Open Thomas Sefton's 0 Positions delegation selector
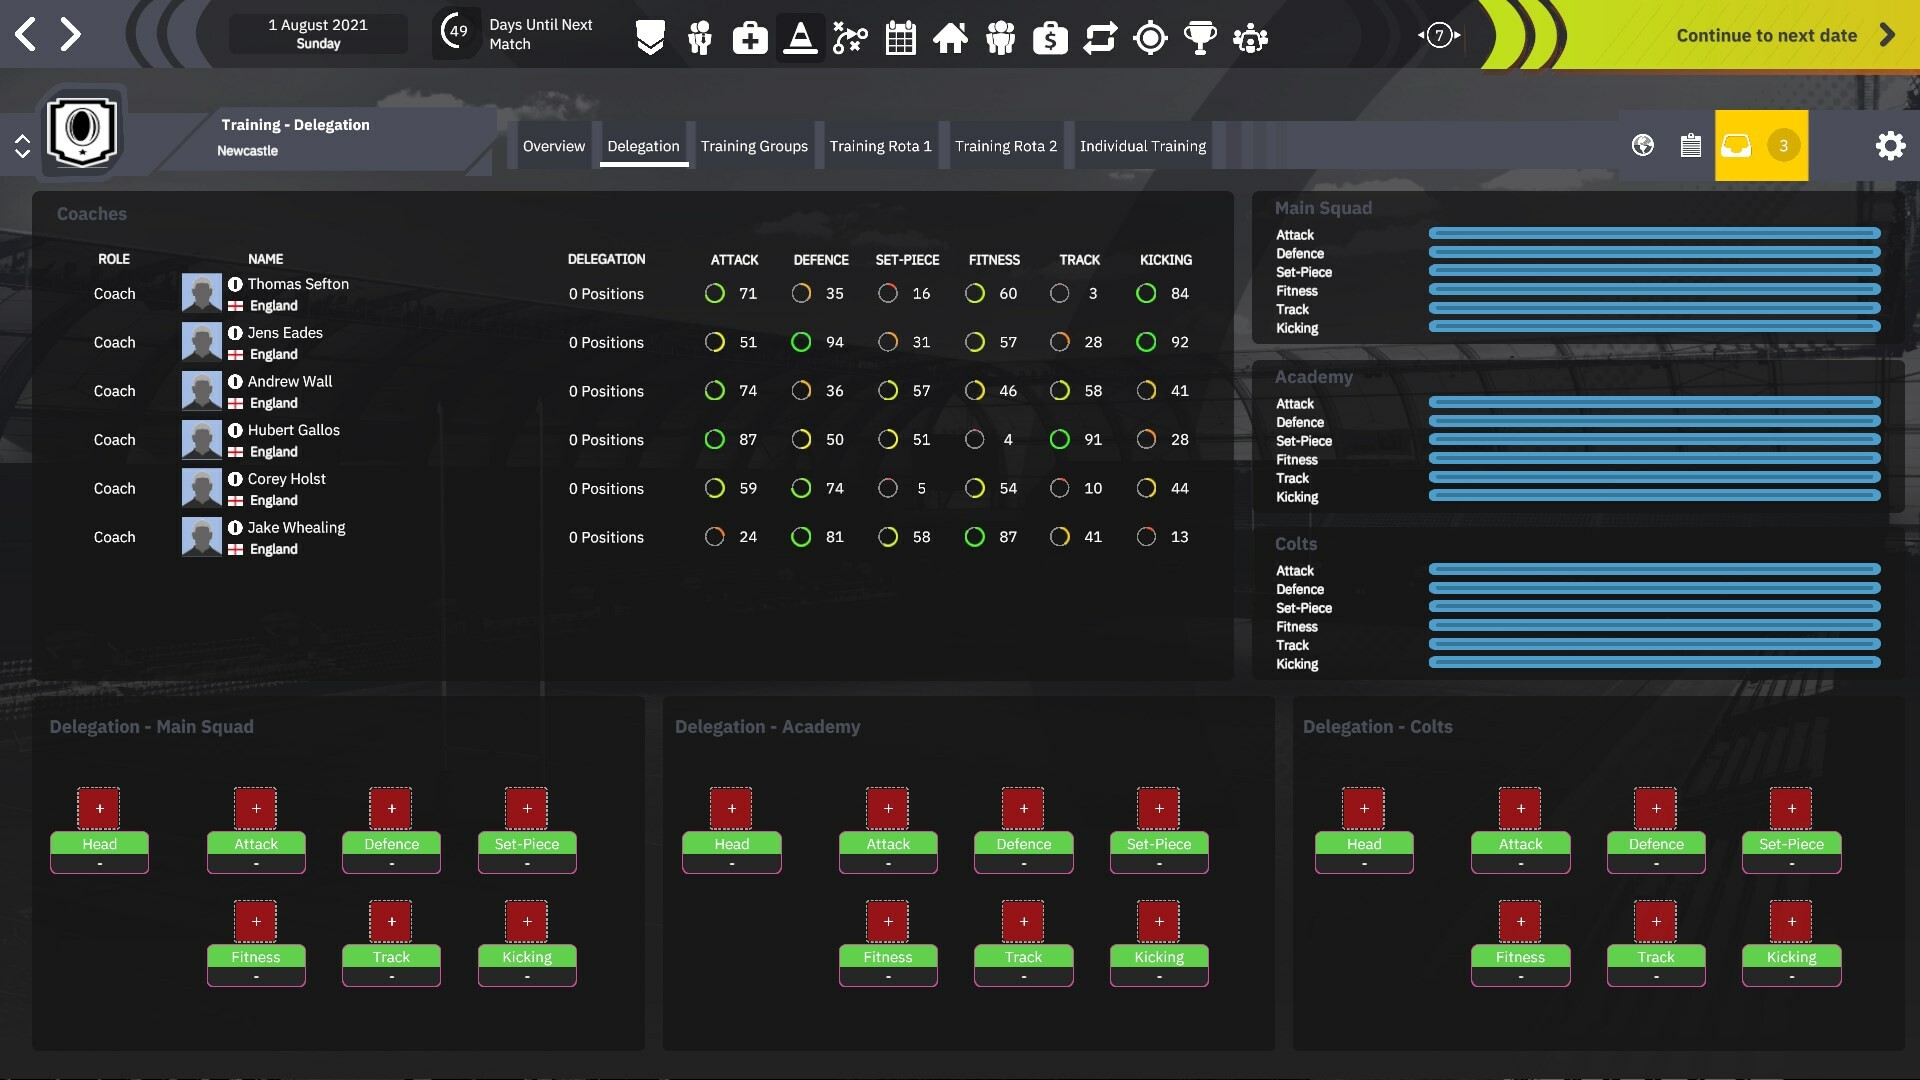Screen dimensions: 1920x1080 coord(607,293)
